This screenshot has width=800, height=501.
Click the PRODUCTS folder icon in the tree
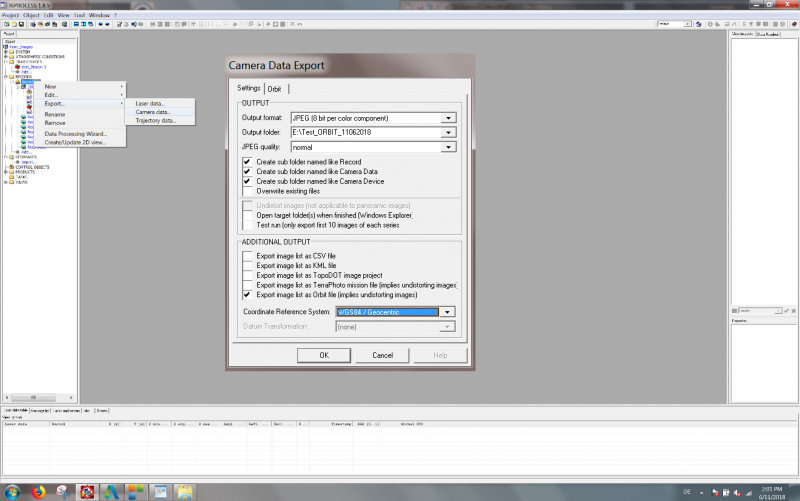click(x=11, y=172)
